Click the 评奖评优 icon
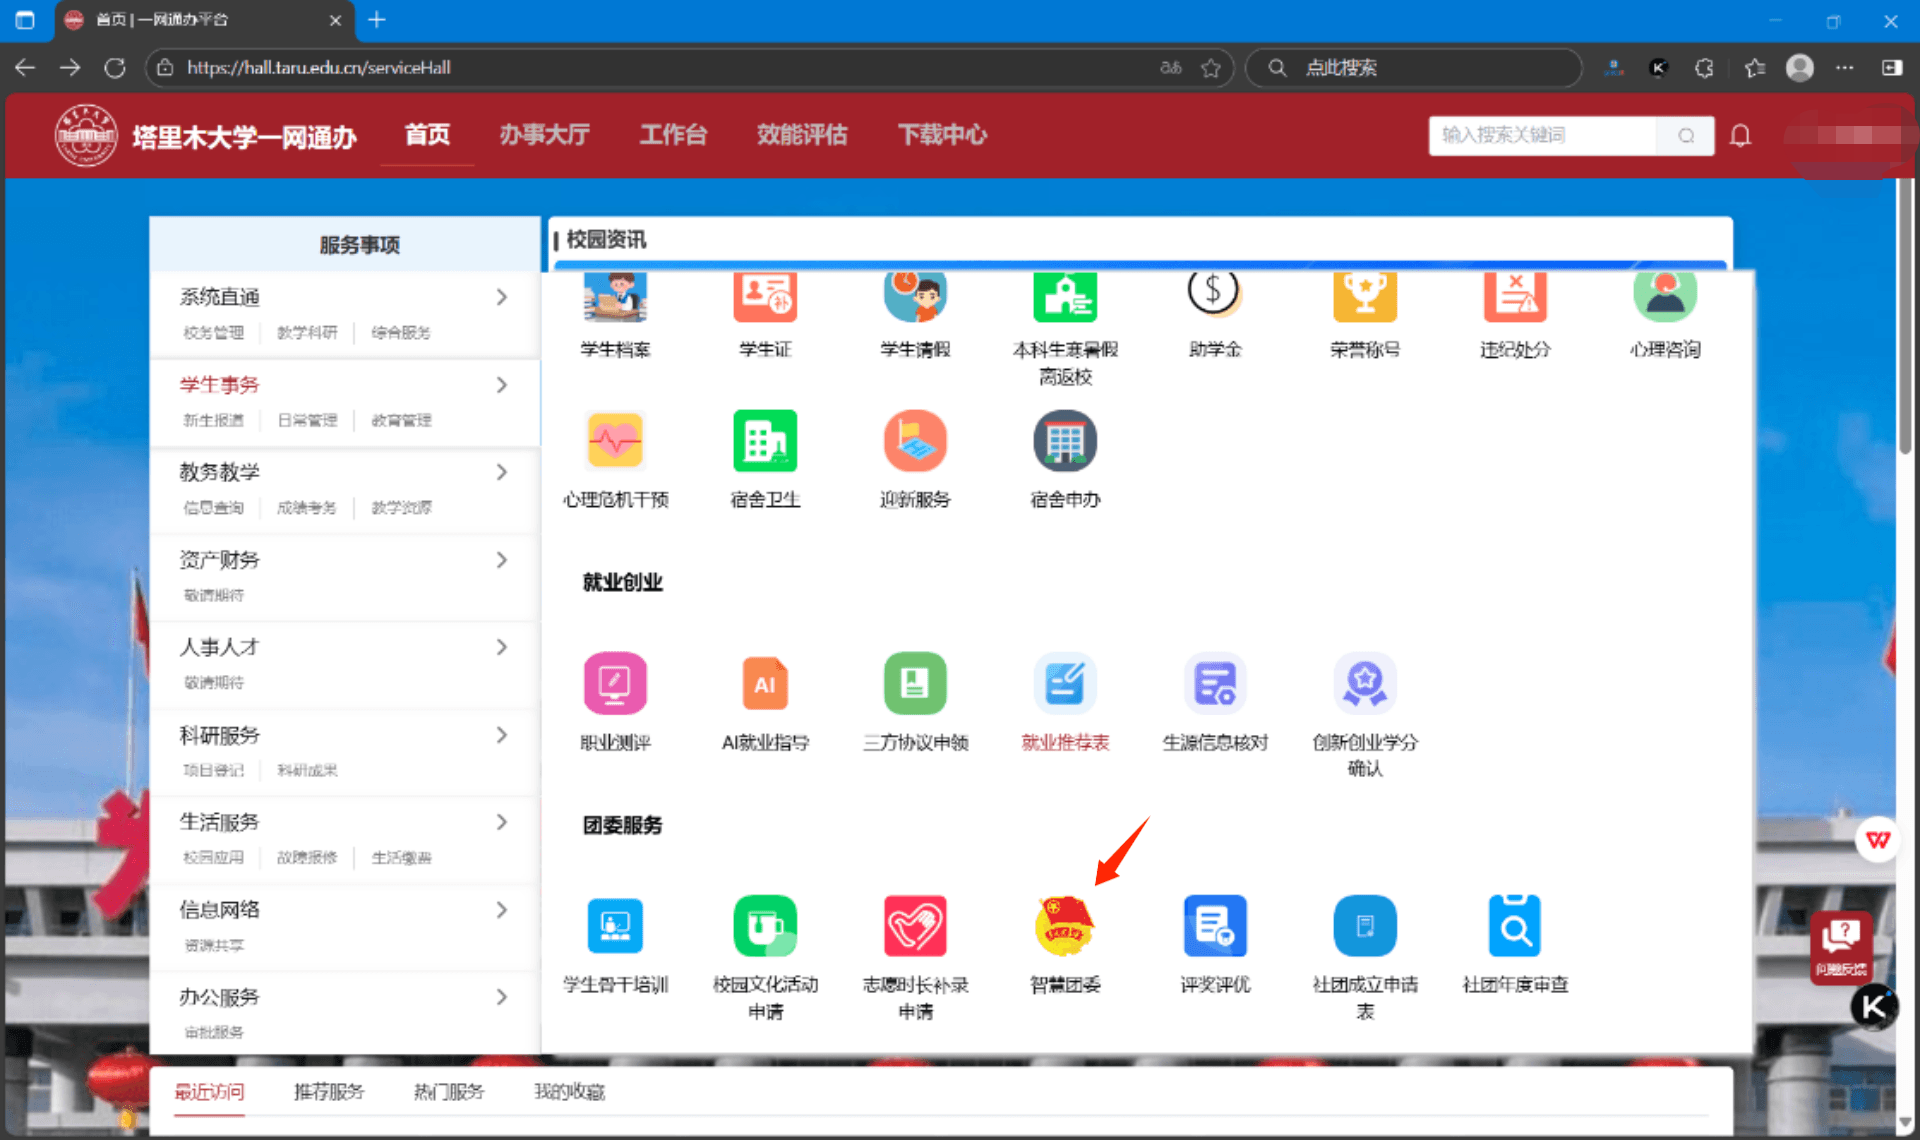This screenshot has height=1140, width=1920. [x=1215, y=926]
